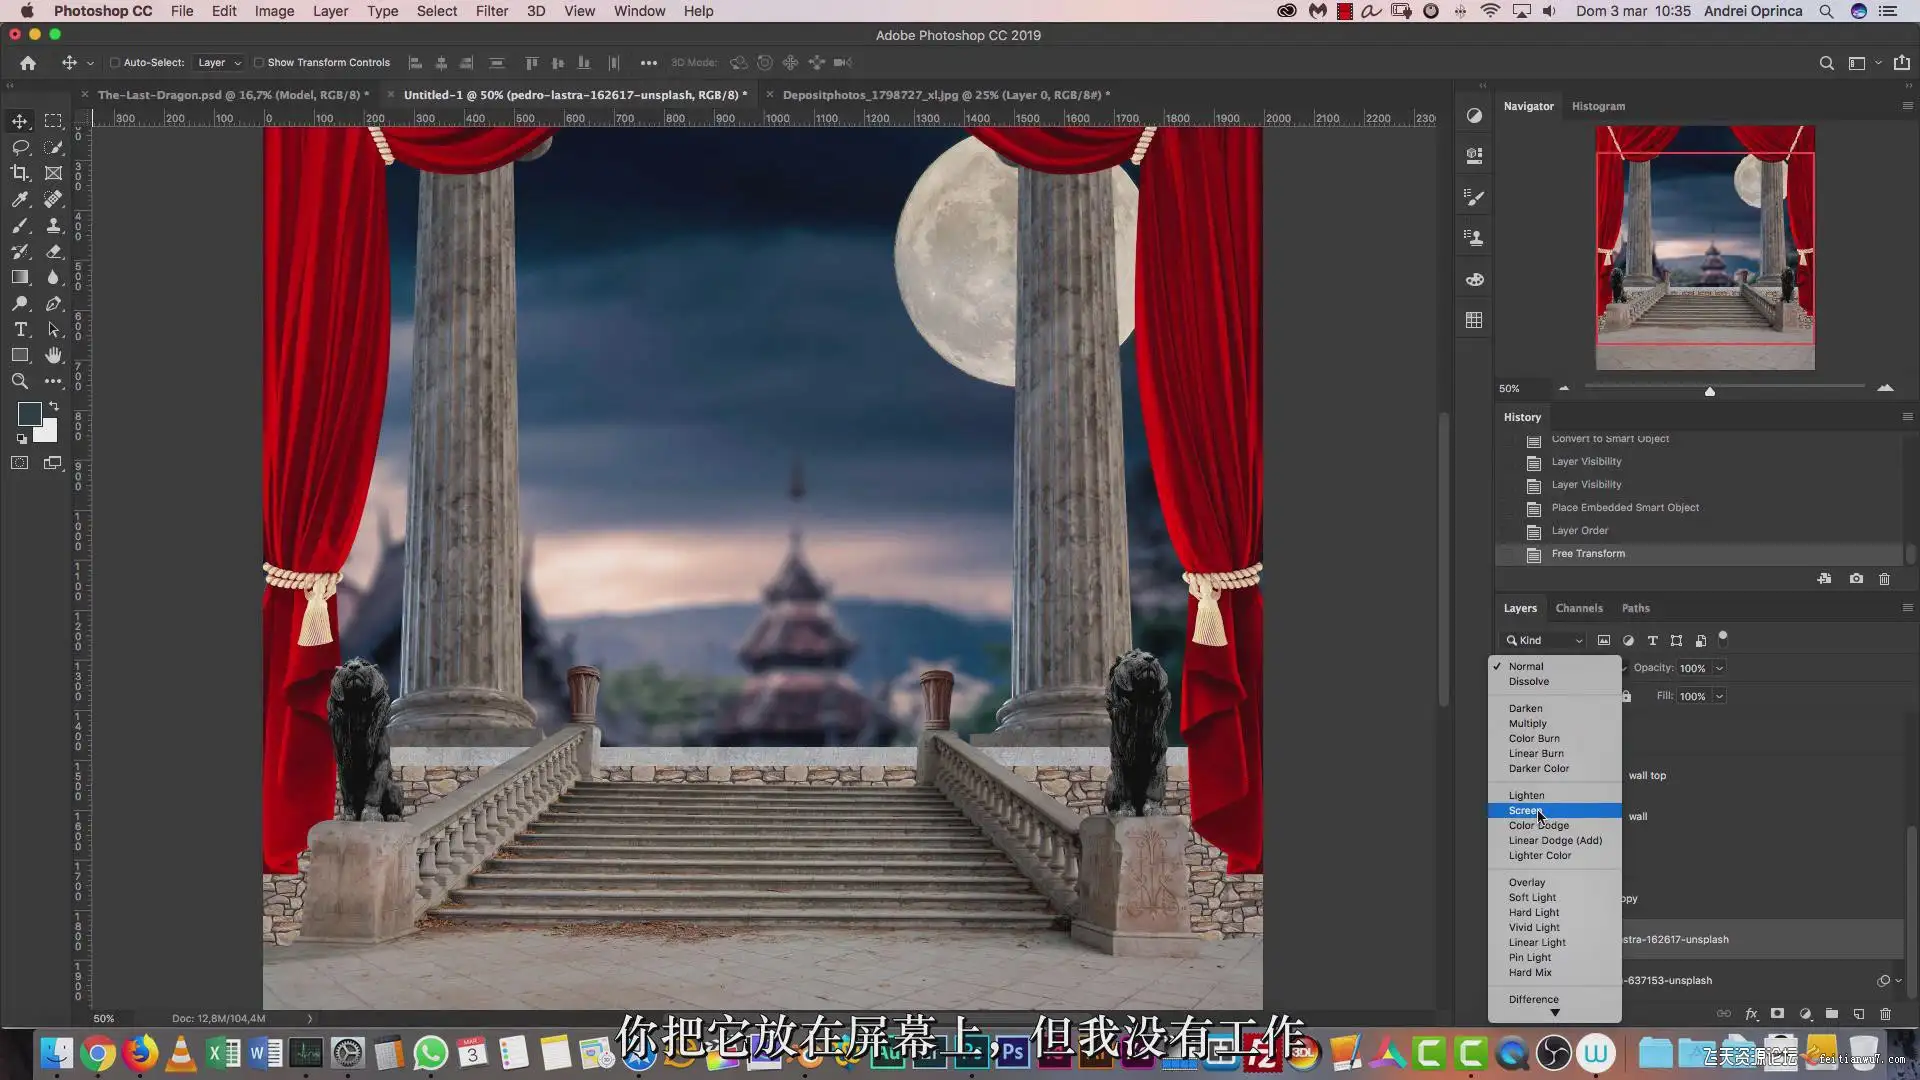
Task: Open the Filter menu
Action: (491, 11)
